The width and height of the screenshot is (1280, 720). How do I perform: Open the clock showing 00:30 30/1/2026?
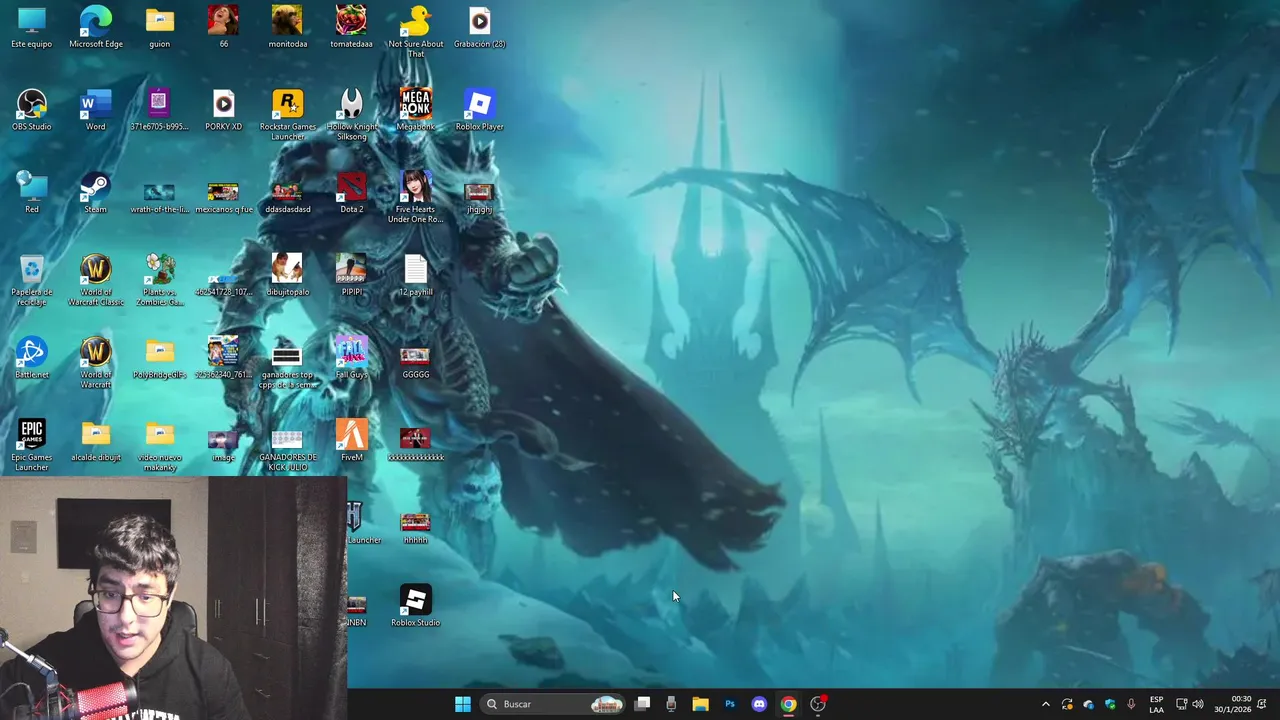point(1233,704)
